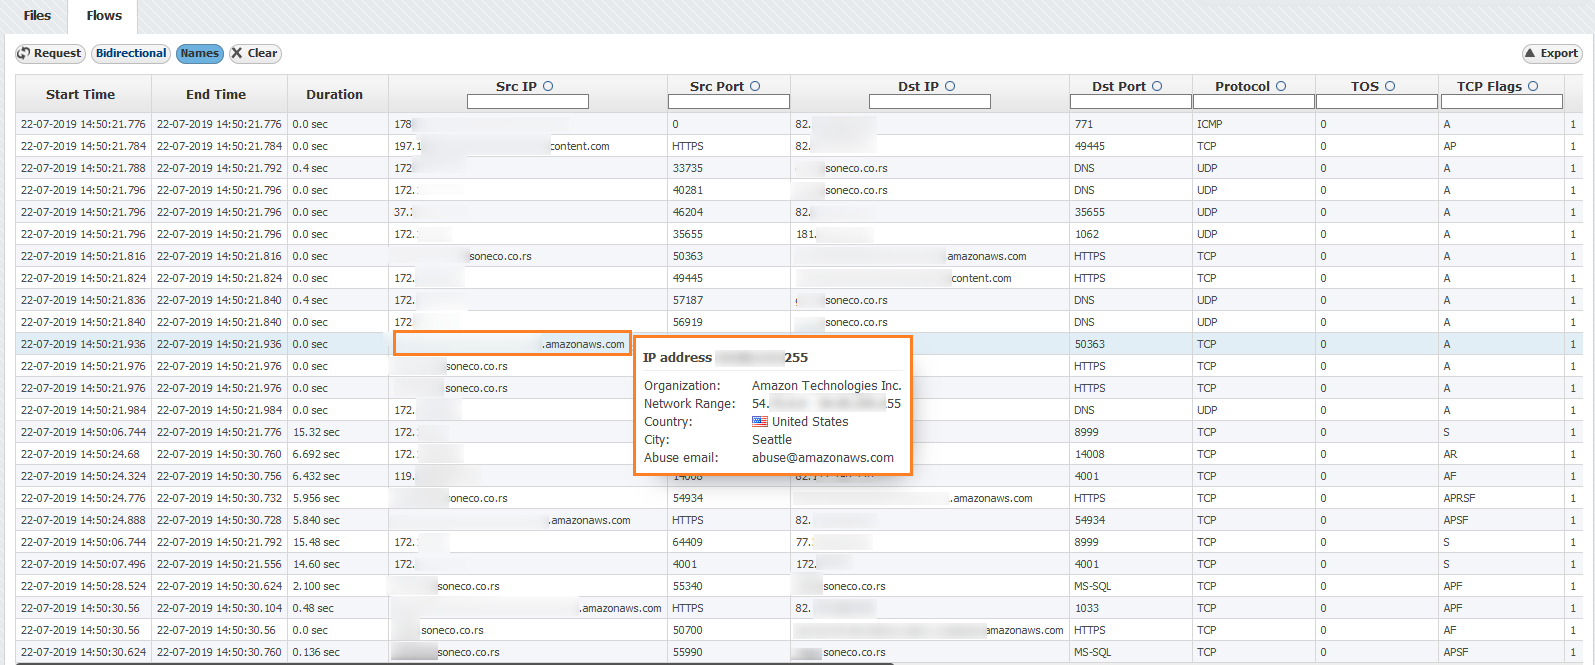Toggle the Bidirectional option
The image size is (1595, 665).
coord(131,54)
